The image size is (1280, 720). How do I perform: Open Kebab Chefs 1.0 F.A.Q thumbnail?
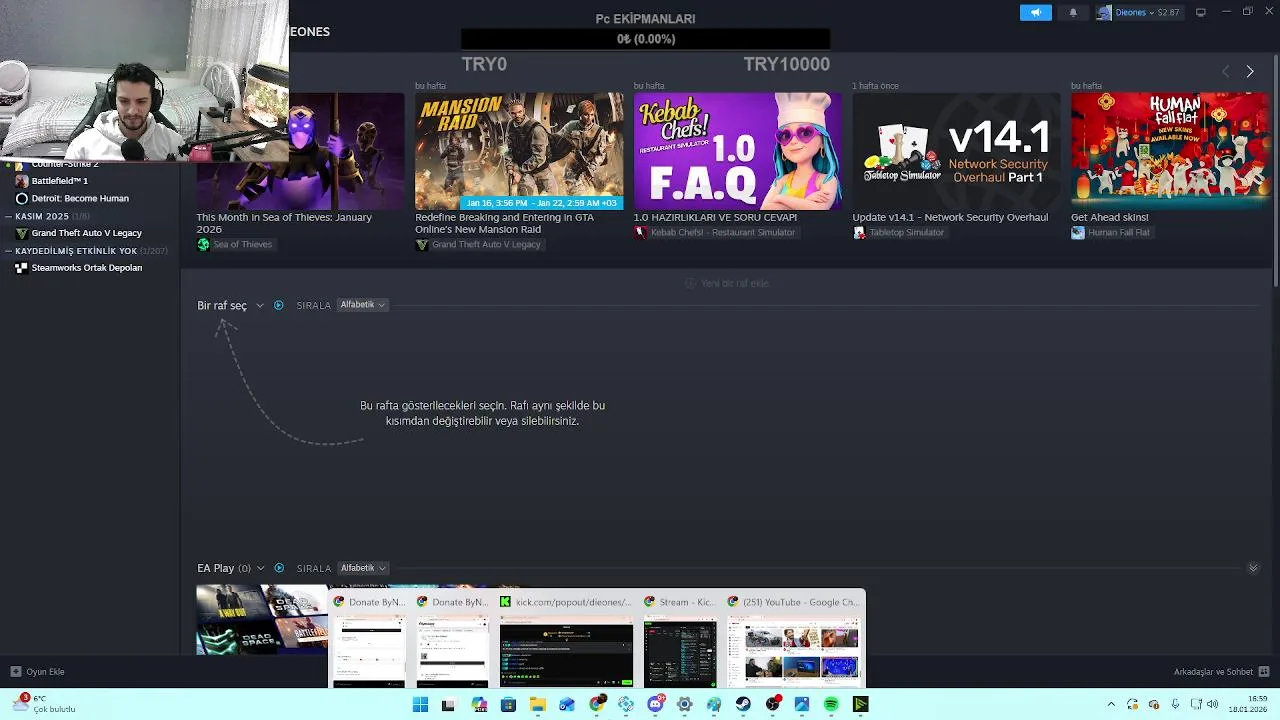click(737, 151)
